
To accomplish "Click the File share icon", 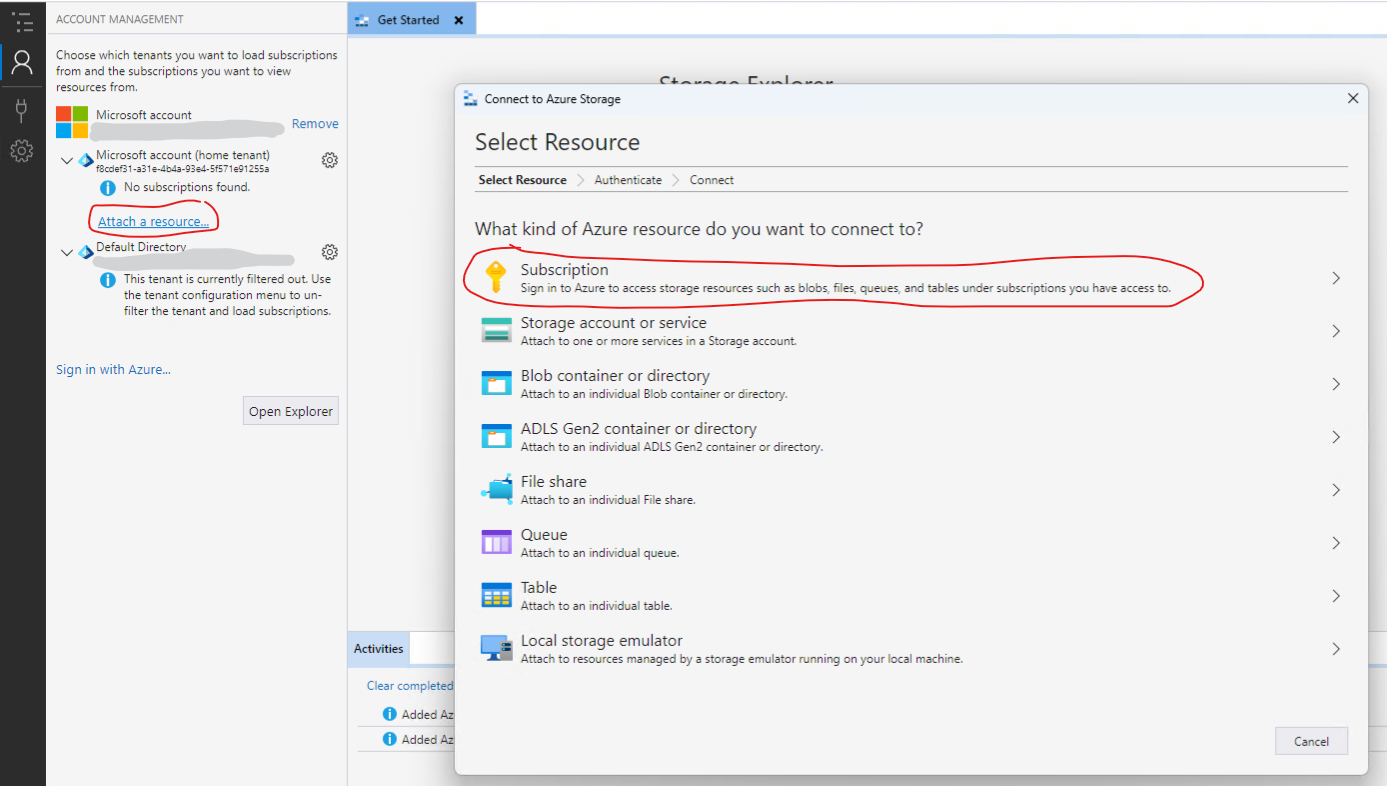I will pyautogui.click(x=496, y=489).
